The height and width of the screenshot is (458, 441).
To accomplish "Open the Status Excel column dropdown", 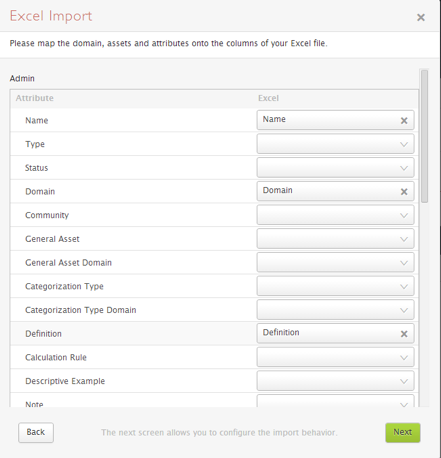I will click(x=335, y=168).
